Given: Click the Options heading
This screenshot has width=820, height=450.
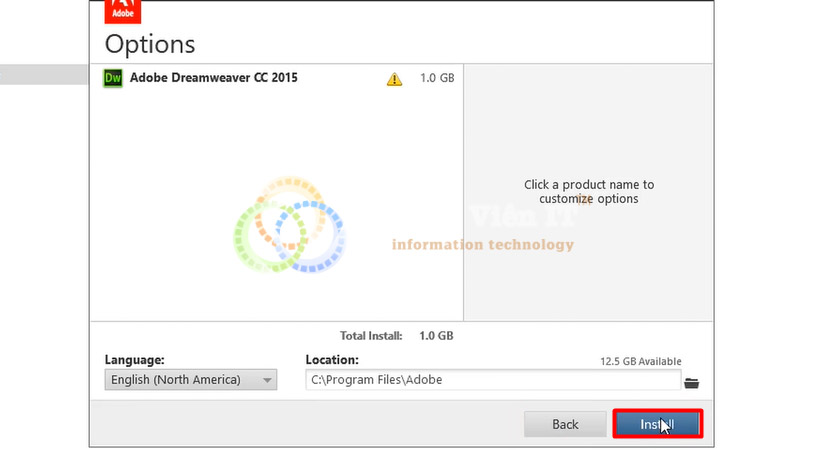Looking at the screenshot, I should [x=150, y=44].
